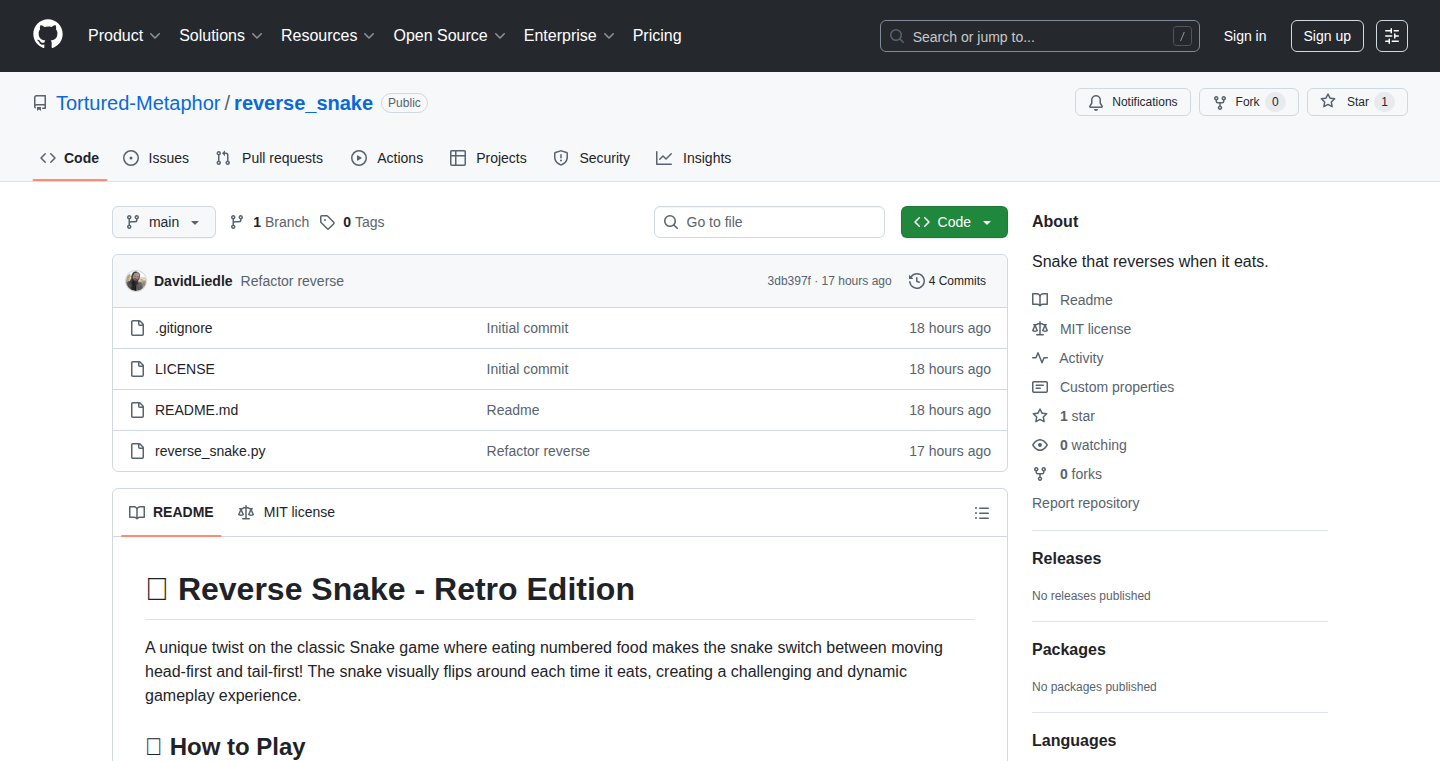Switch to the Projects tab

pyautogui.click(x=488, y=158)
